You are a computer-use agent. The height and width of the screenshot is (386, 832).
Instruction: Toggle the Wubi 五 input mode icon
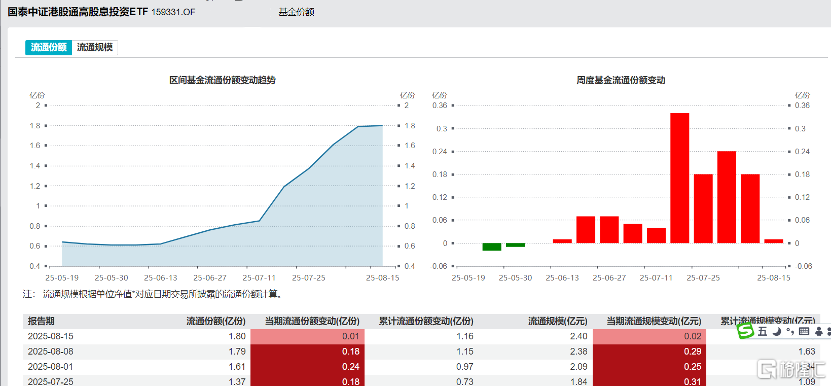(762, 332)
